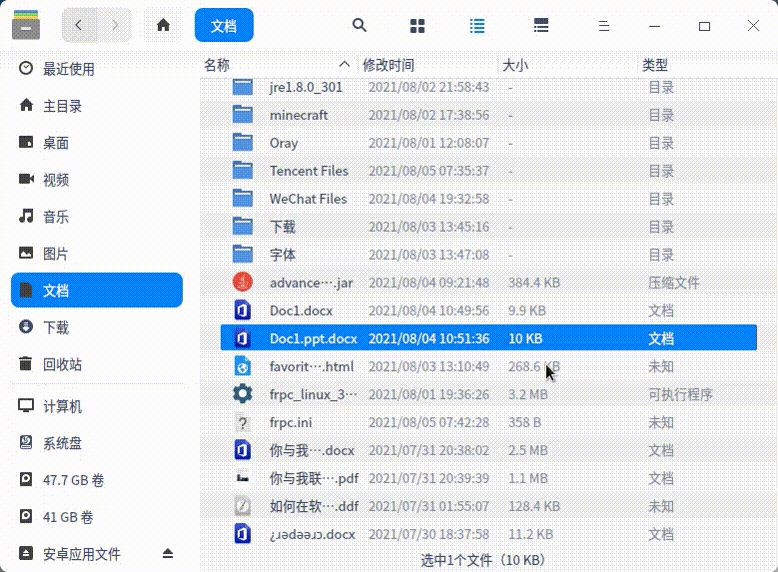Open the view options button
Screen dimensions: 778x572
click(x=541, y=25)
